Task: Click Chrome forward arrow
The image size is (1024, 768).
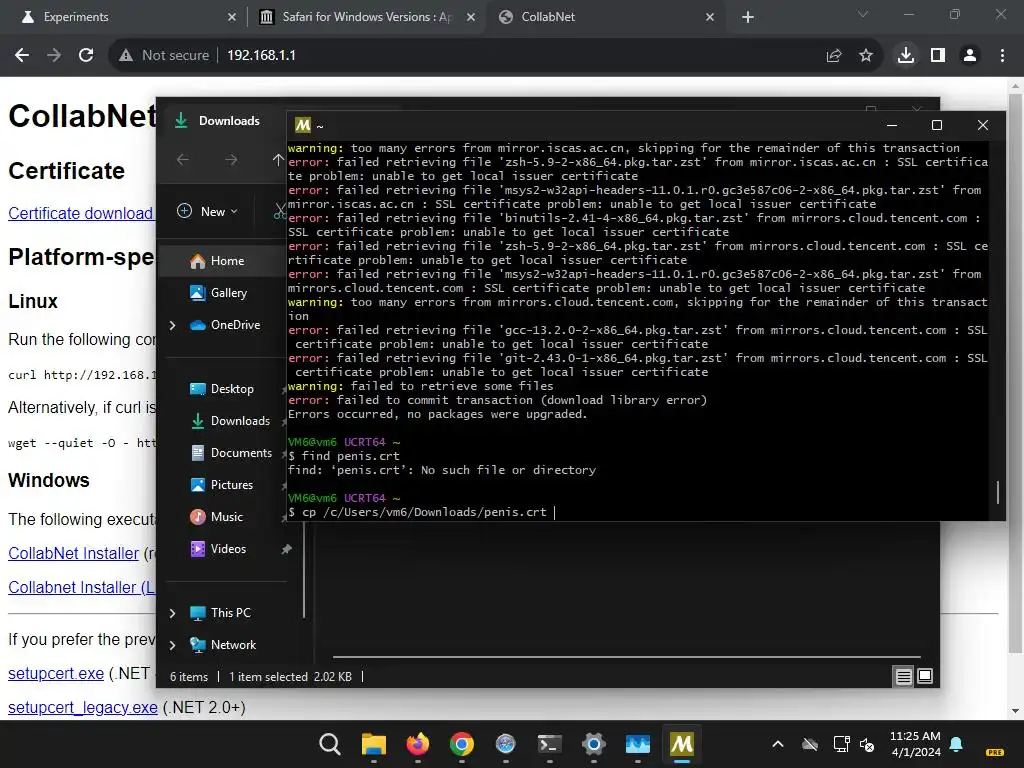Action: point(54,56)
